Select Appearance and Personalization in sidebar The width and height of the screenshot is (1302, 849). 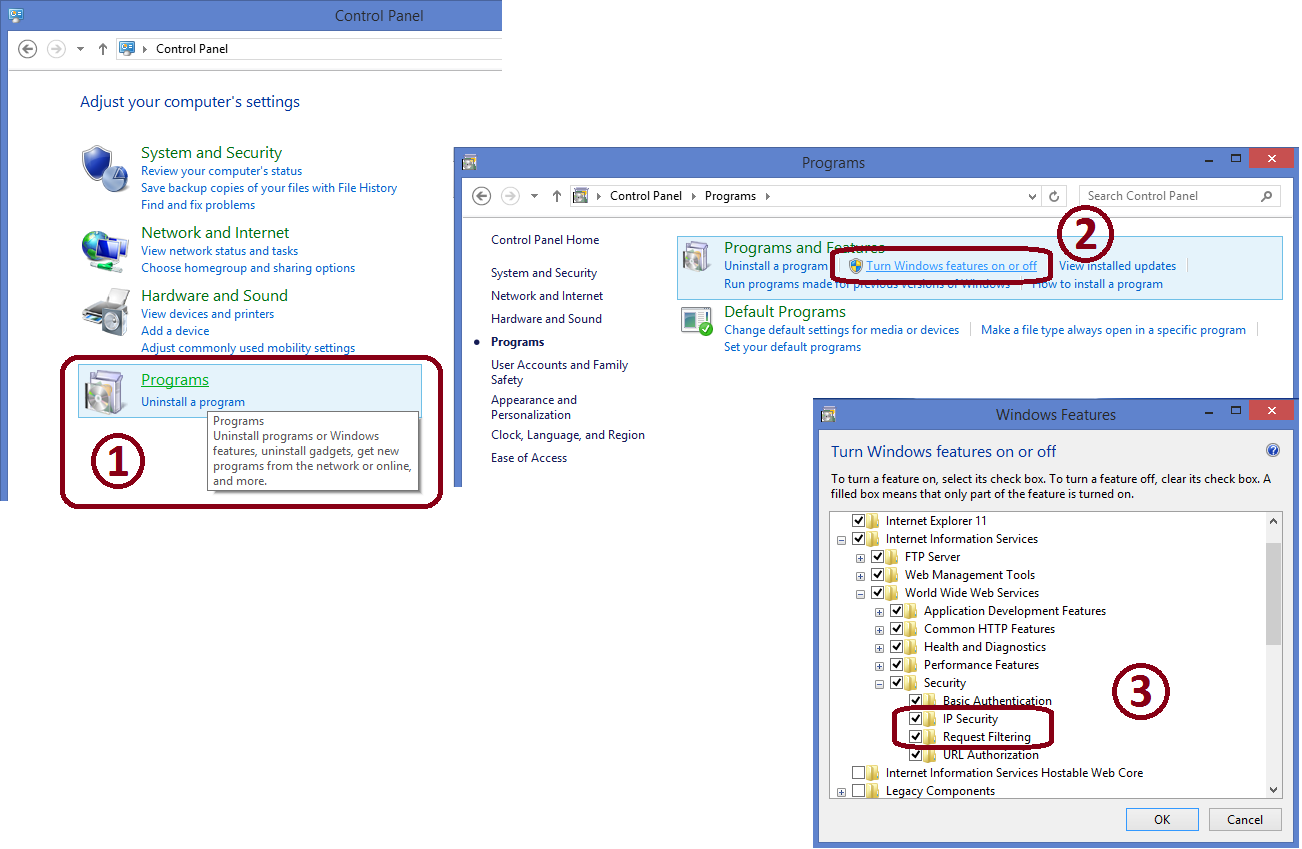534,407
